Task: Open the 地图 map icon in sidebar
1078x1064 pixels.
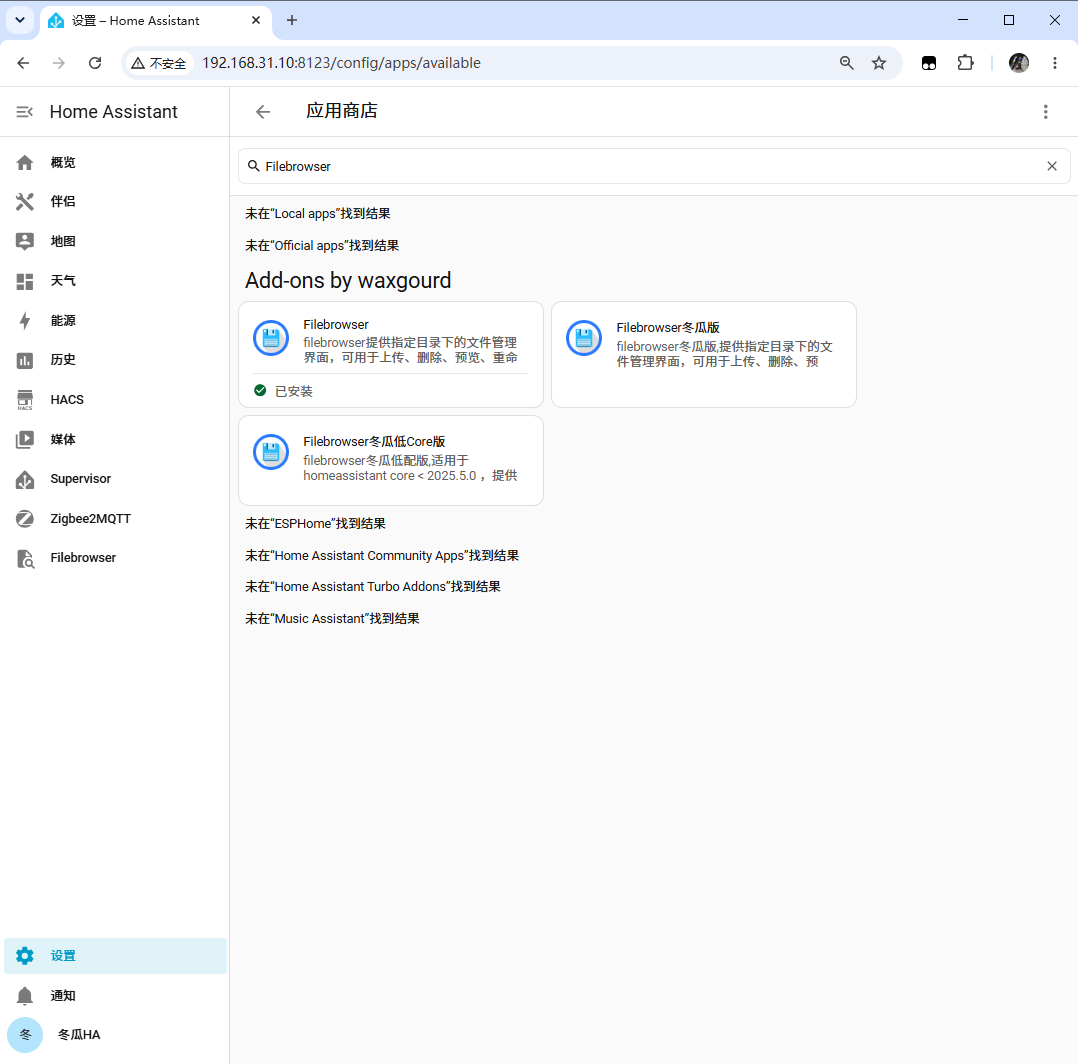Action: (25, 241)
